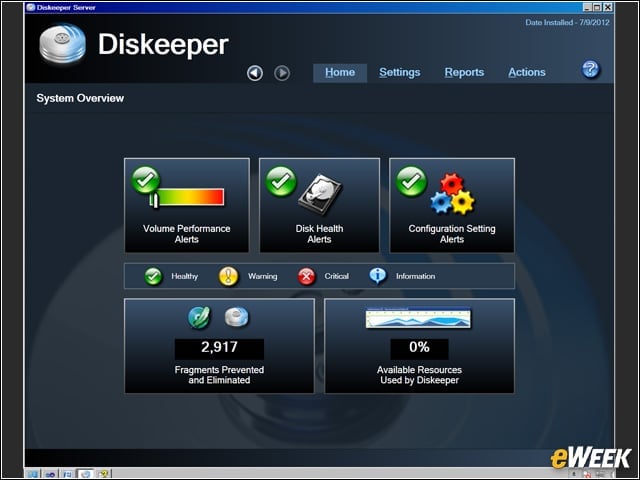The image size is (640, 480).
Task: Click the green-to-red performance gauge bar
Action: [188, 197]
